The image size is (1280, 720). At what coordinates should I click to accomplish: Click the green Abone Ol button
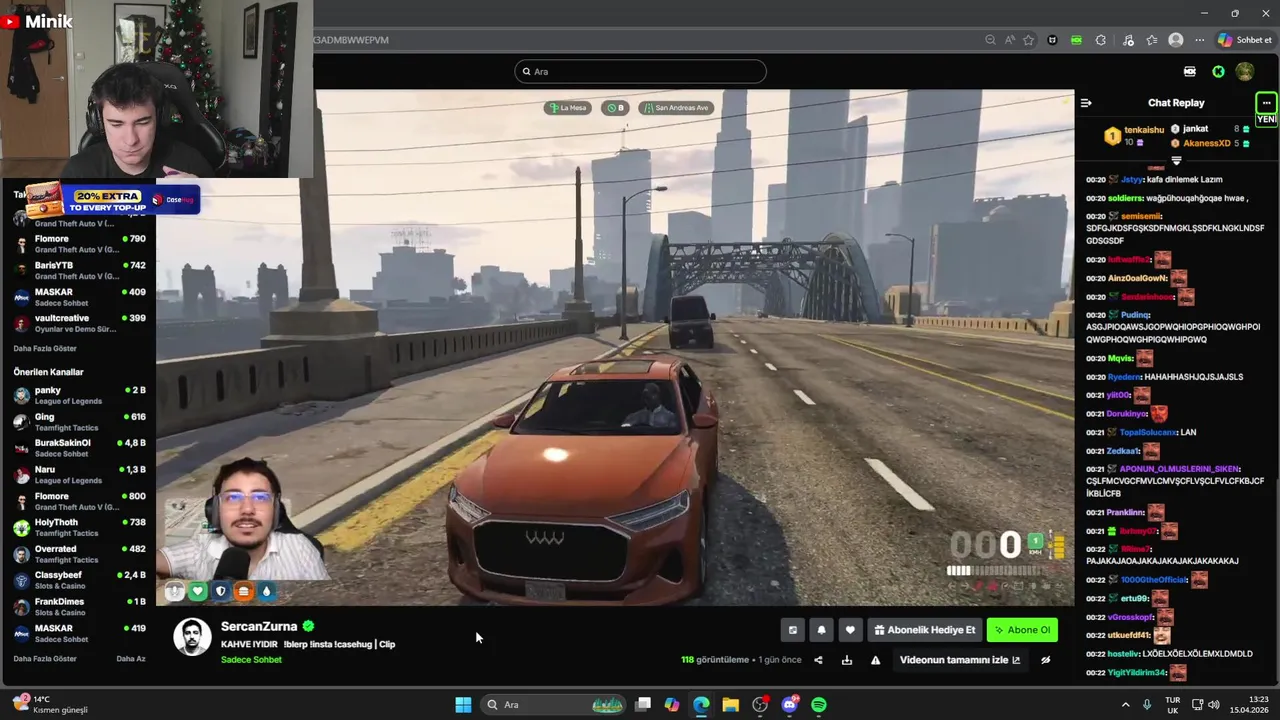pos(1022,630)
